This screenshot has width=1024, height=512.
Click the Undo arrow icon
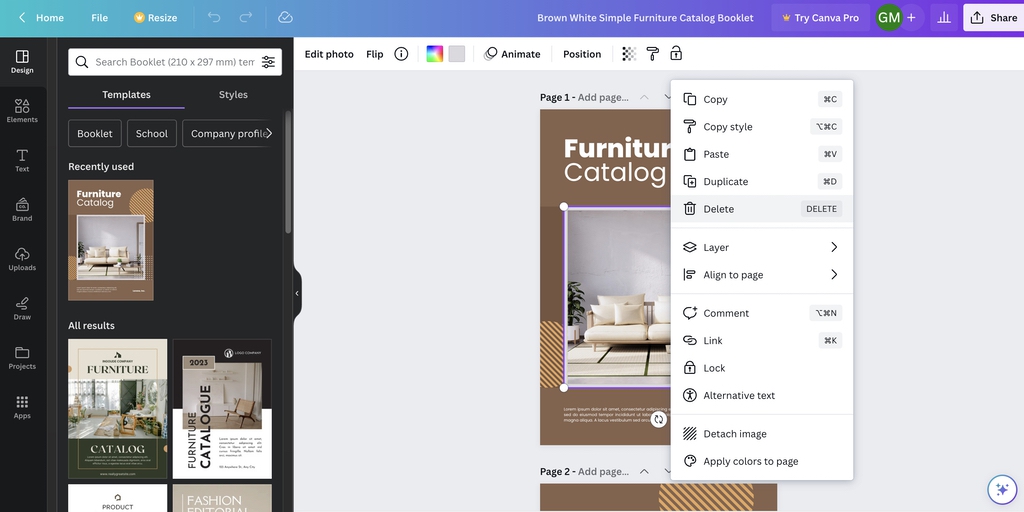pos(214,18)
